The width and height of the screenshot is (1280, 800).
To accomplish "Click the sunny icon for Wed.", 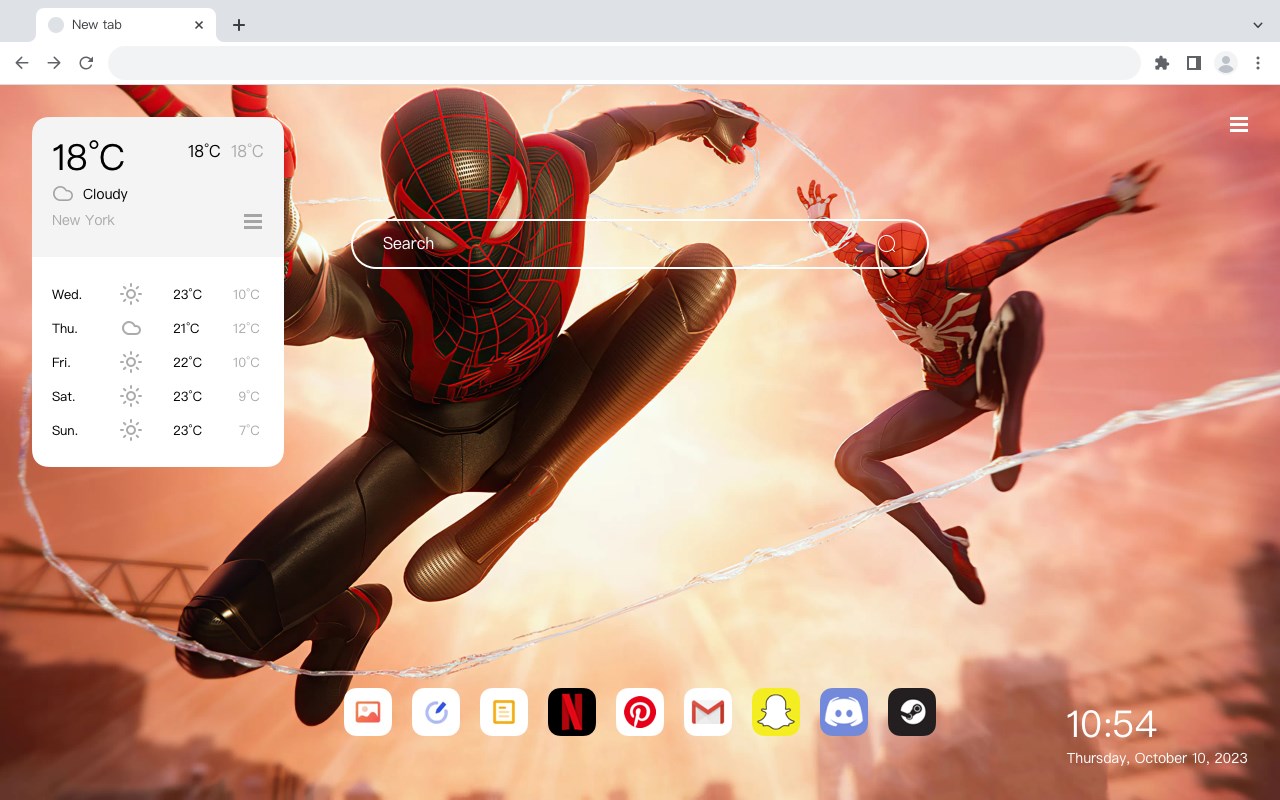I will click(x=131, y=294).
